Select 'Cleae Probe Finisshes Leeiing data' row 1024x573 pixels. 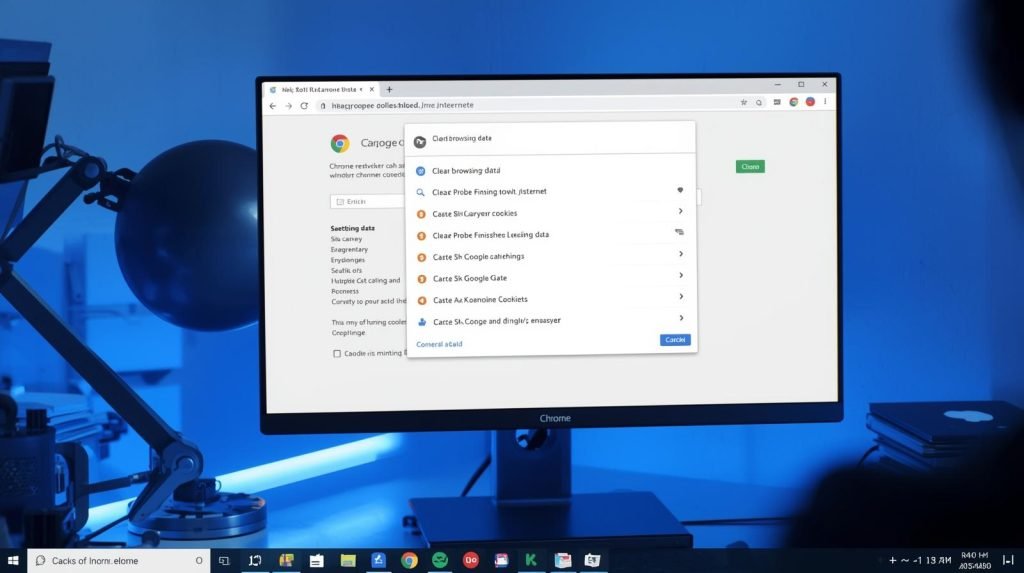click(551, 235)
